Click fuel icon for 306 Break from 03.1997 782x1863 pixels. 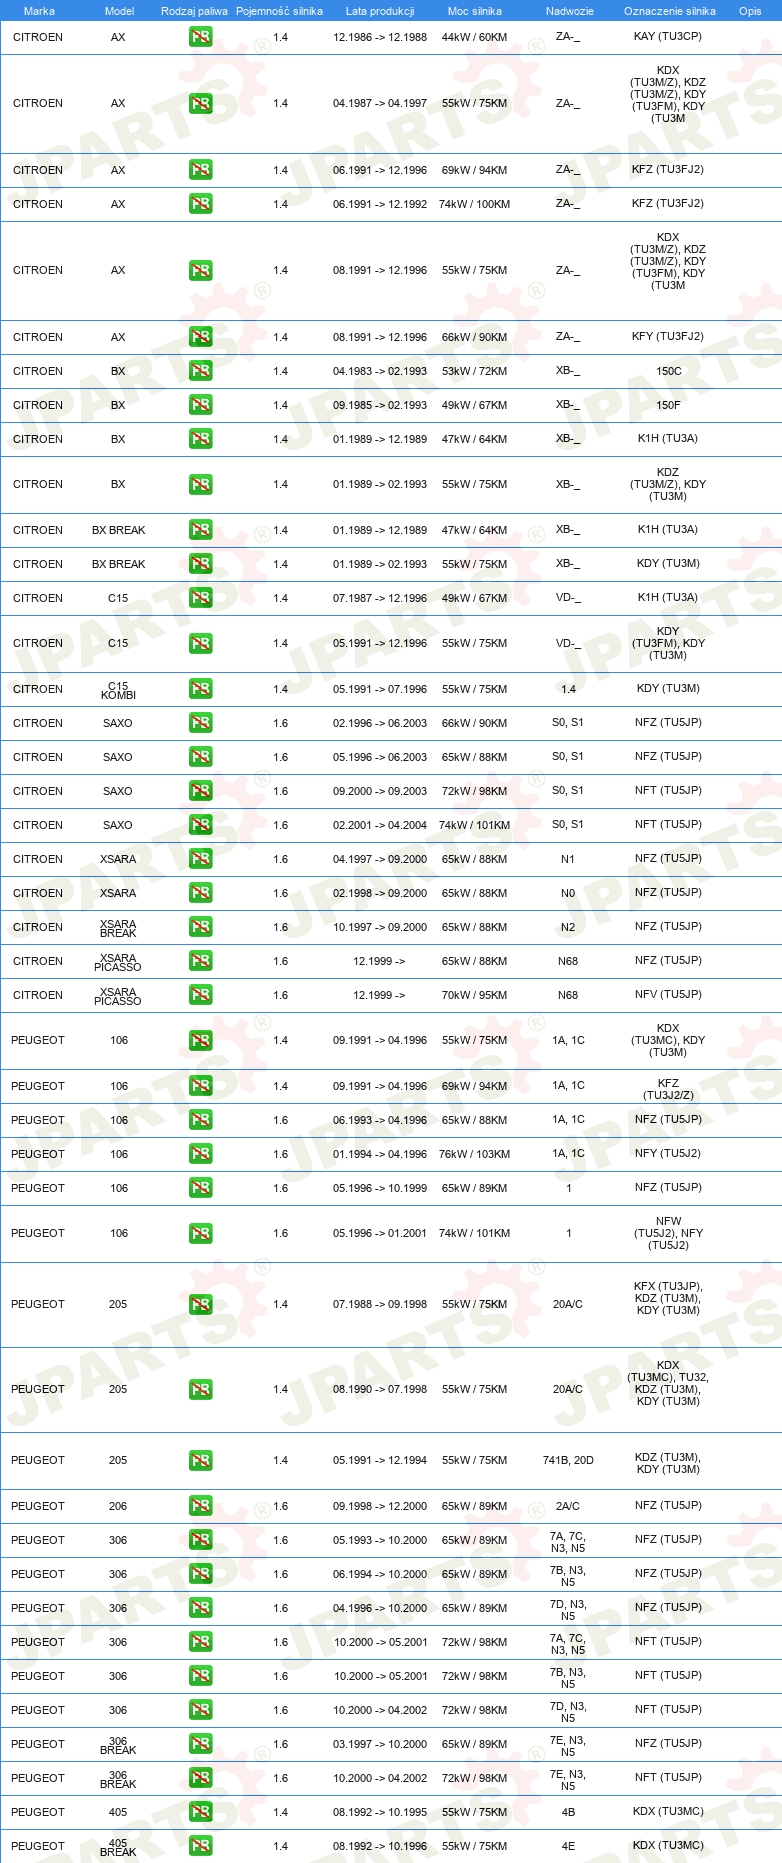coord(200,1744)
